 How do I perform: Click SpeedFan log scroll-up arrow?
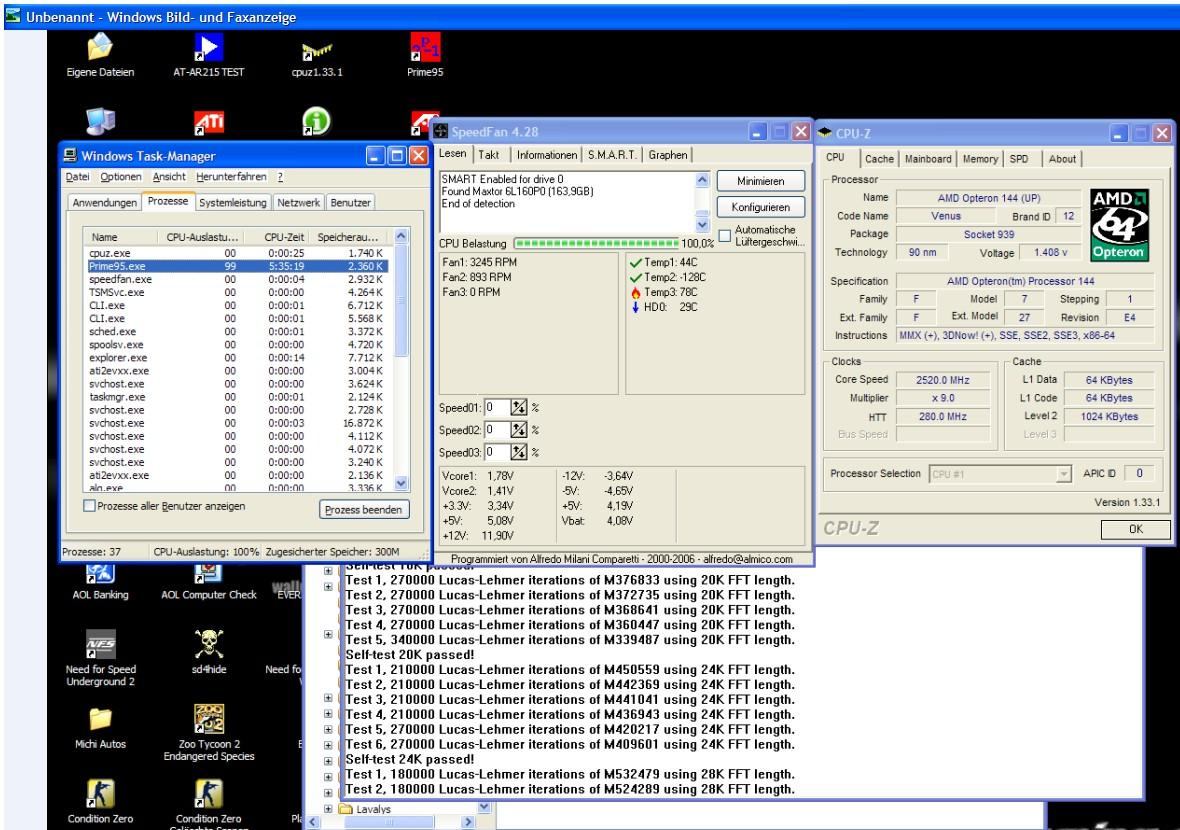point(702,179)
